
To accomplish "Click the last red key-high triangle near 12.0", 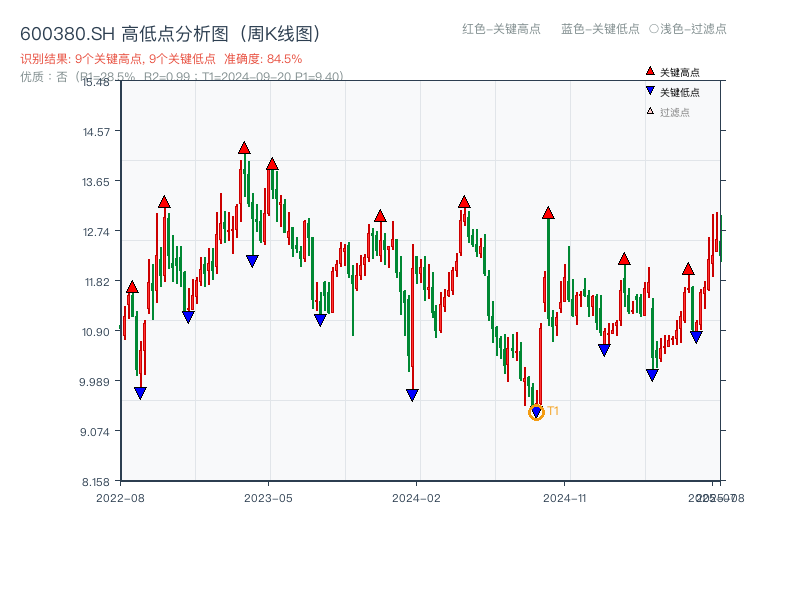I will pos(688,269).
